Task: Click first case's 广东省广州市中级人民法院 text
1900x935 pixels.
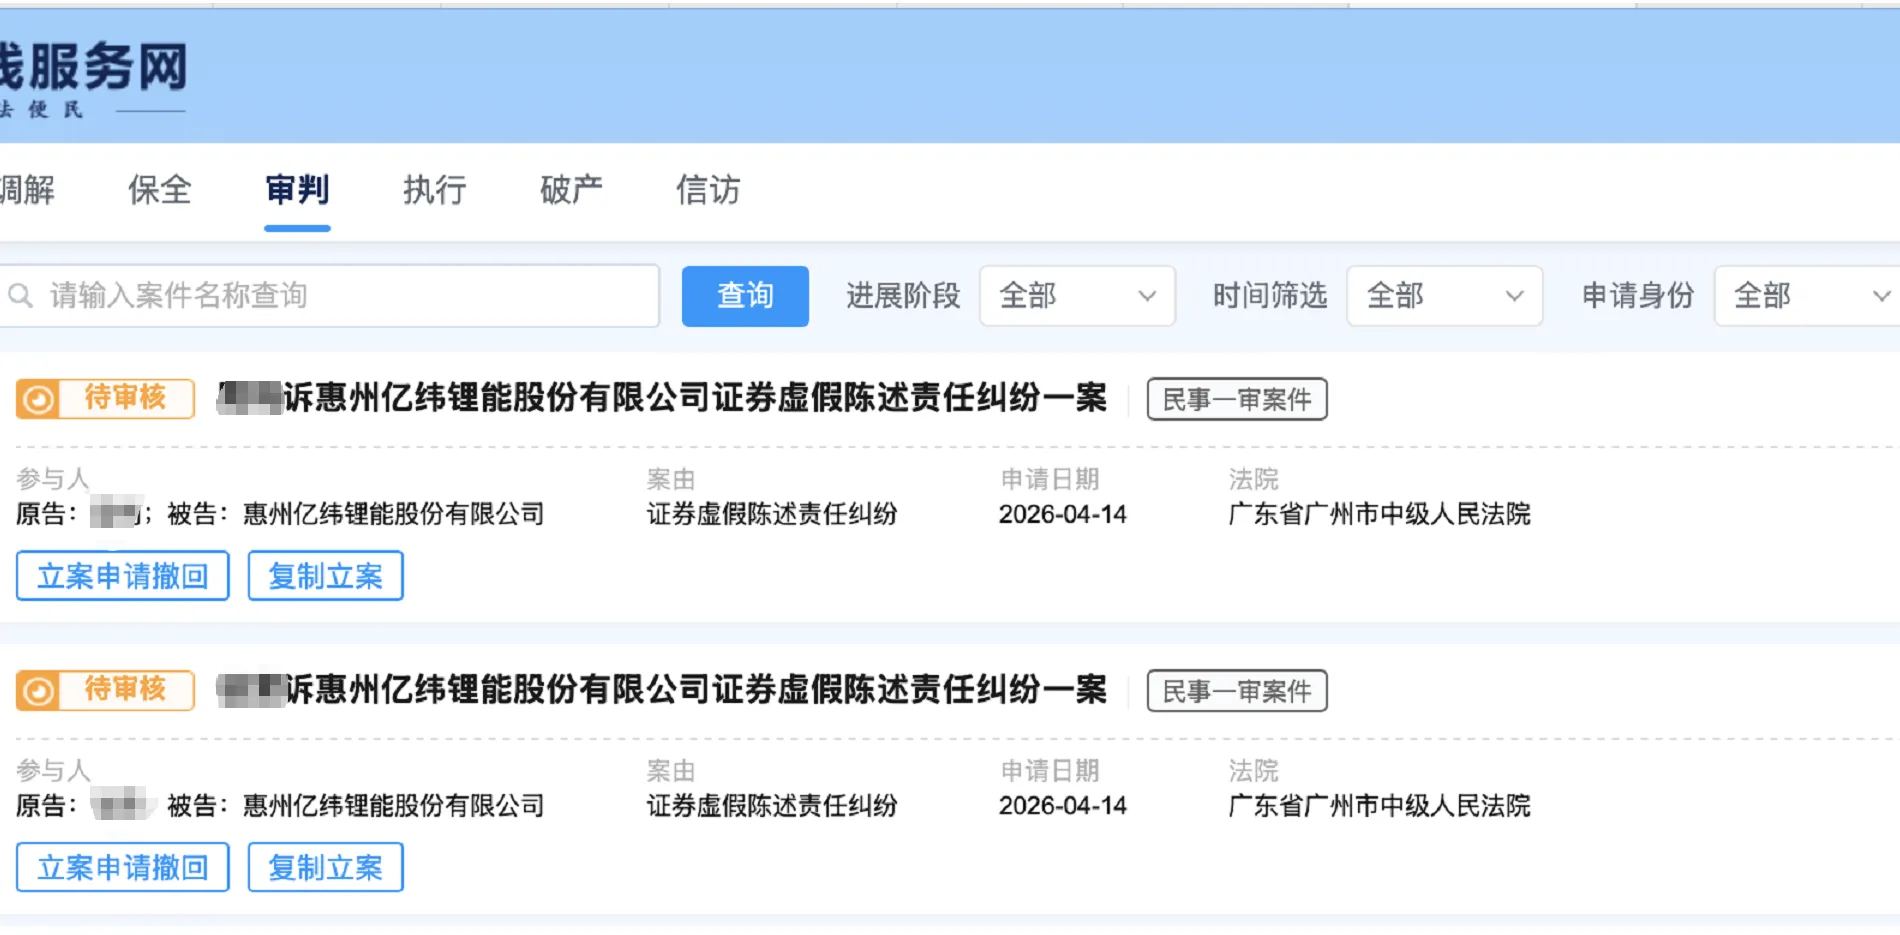Action: point(1379,514)
